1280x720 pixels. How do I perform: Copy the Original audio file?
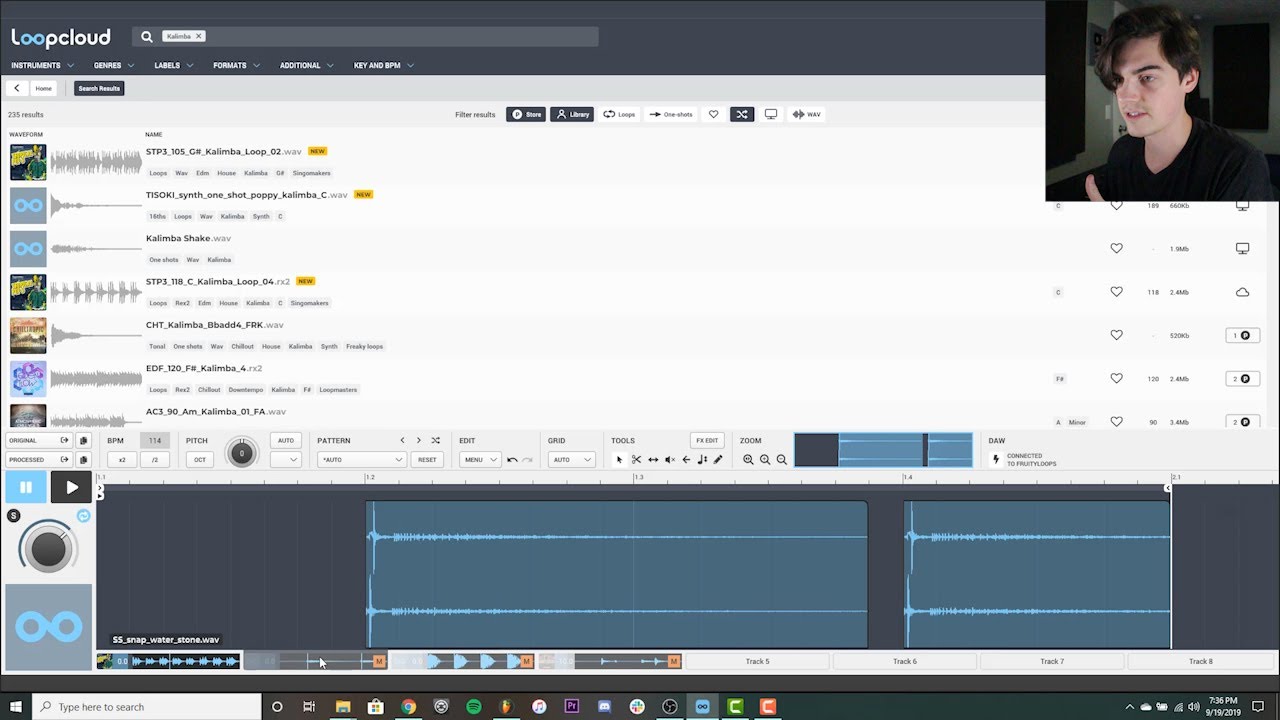click(83, 441)
